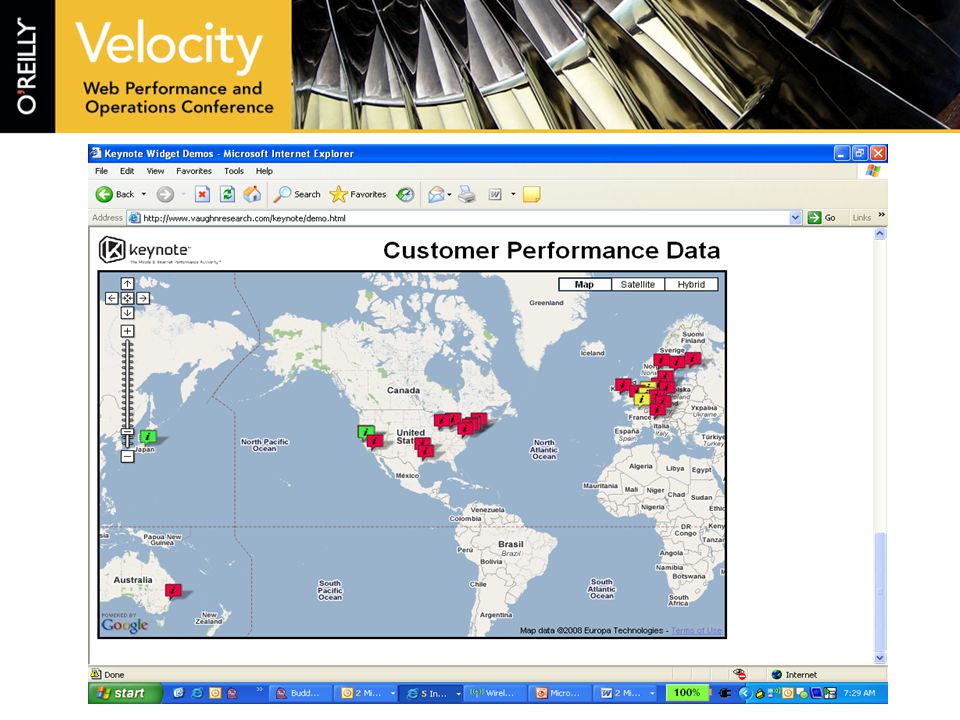Expand hidden system tray icons
This screenshot has height=720, width=960.
point(744,693)
